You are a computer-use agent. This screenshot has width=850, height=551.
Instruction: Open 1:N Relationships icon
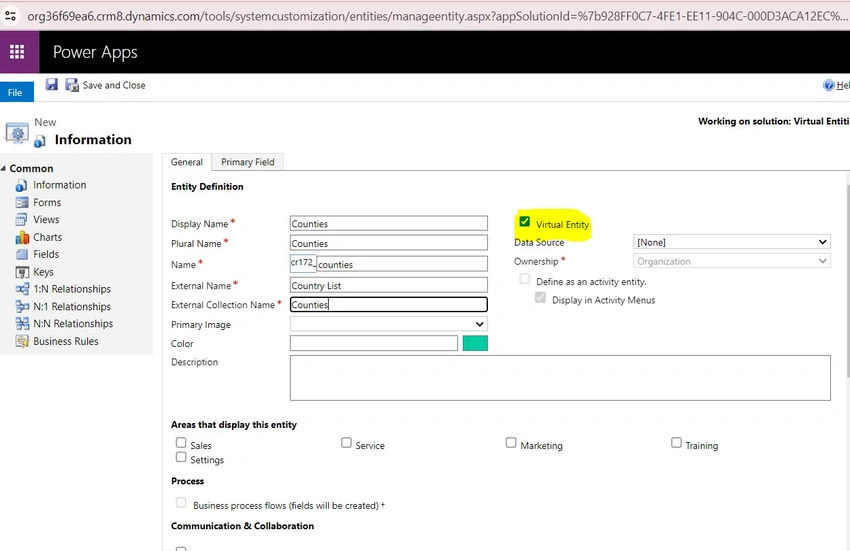[x=22, y=289]
